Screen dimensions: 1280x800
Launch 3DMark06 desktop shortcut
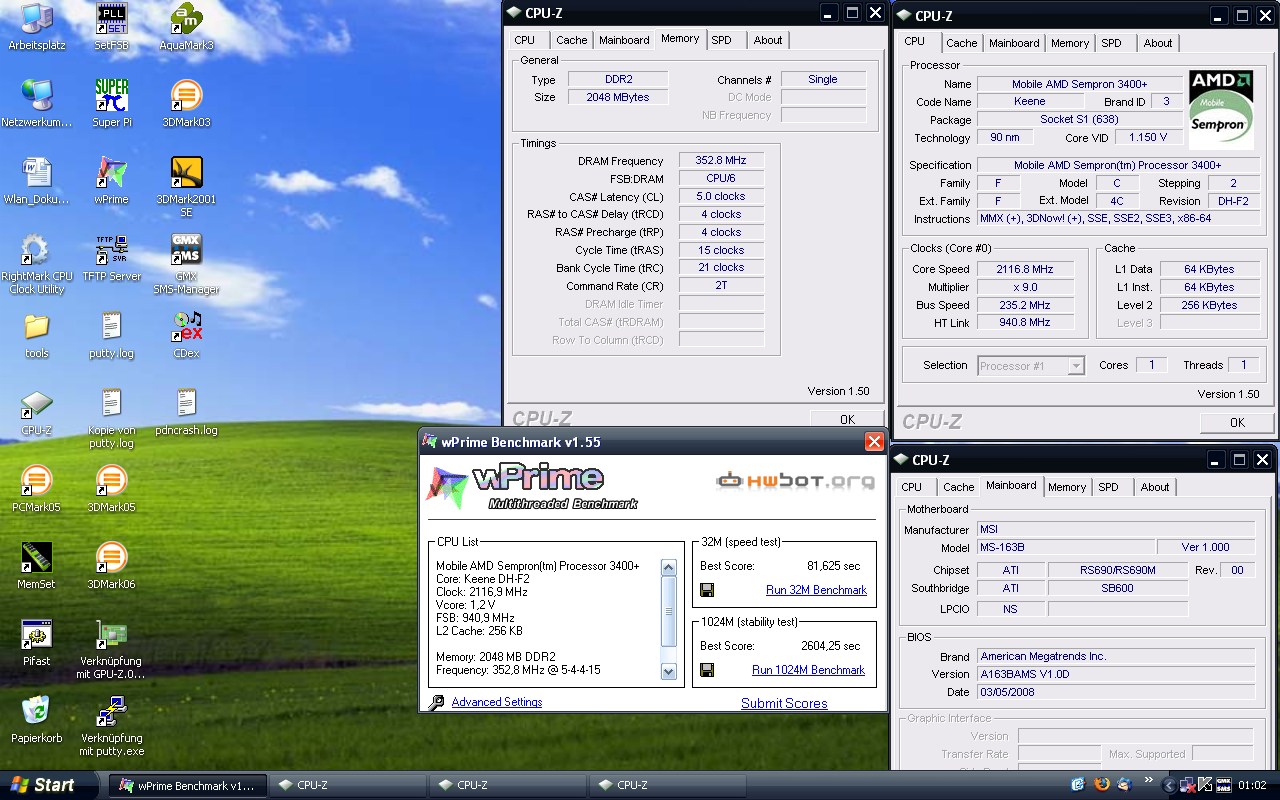[x=112, y=557]
